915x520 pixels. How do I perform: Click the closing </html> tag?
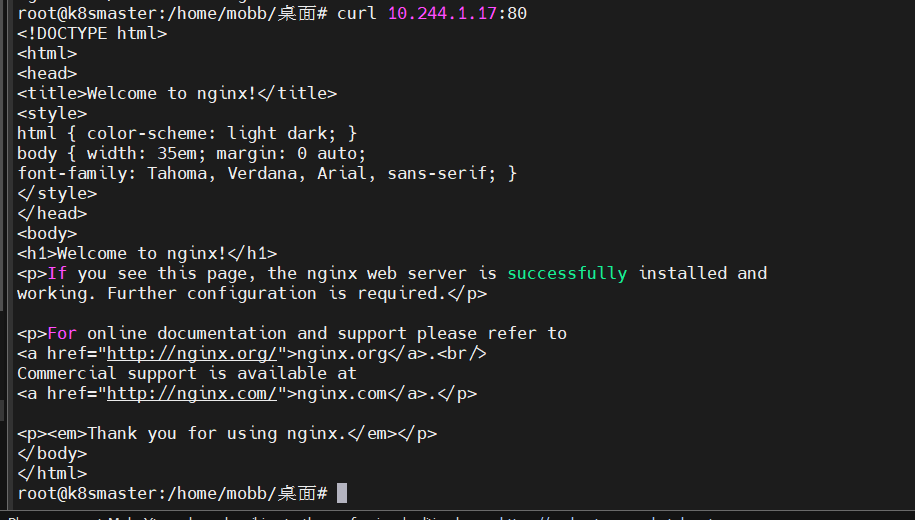tap(52, 473)
